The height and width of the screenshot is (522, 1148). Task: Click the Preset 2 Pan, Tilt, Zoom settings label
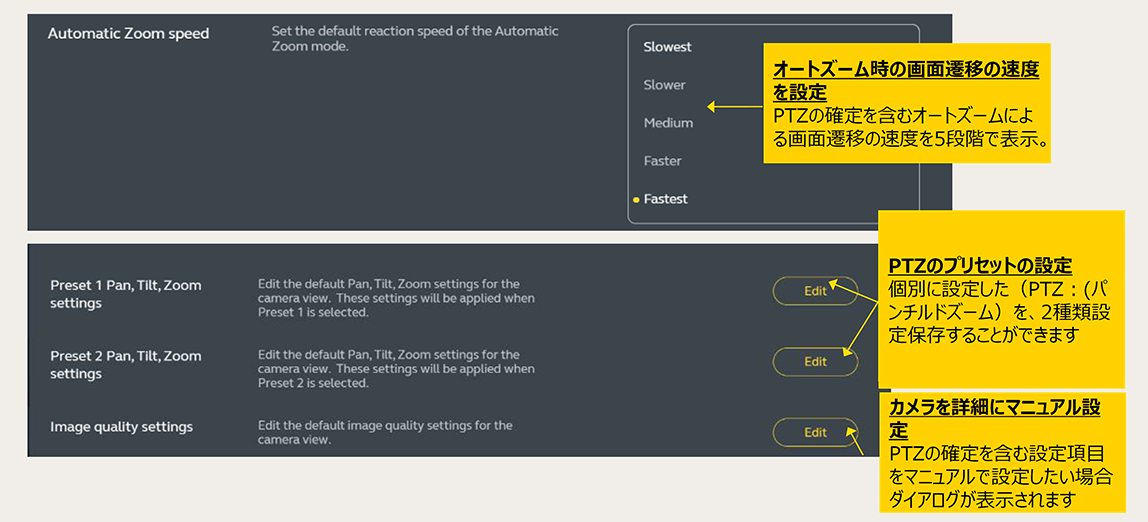point(125,364)
